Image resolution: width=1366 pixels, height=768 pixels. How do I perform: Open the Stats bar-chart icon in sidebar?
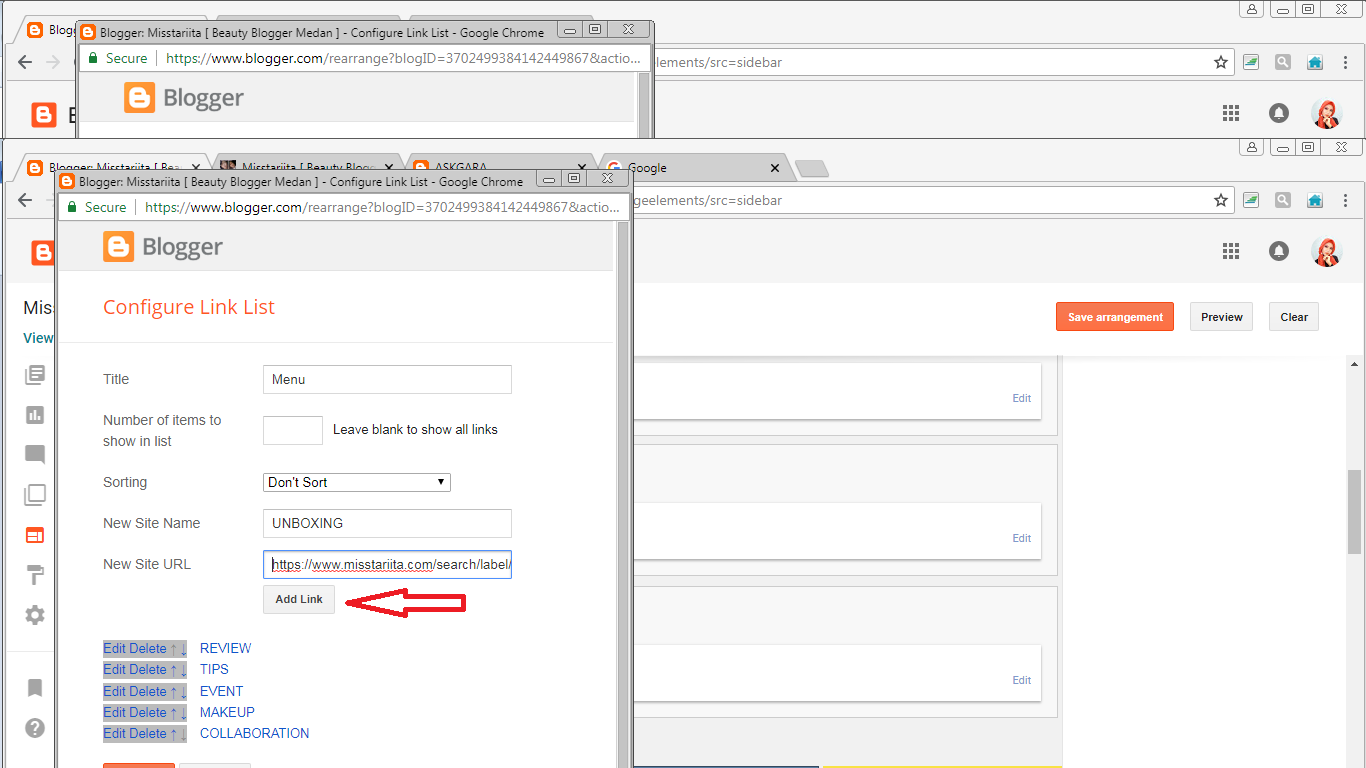point(35,414)
